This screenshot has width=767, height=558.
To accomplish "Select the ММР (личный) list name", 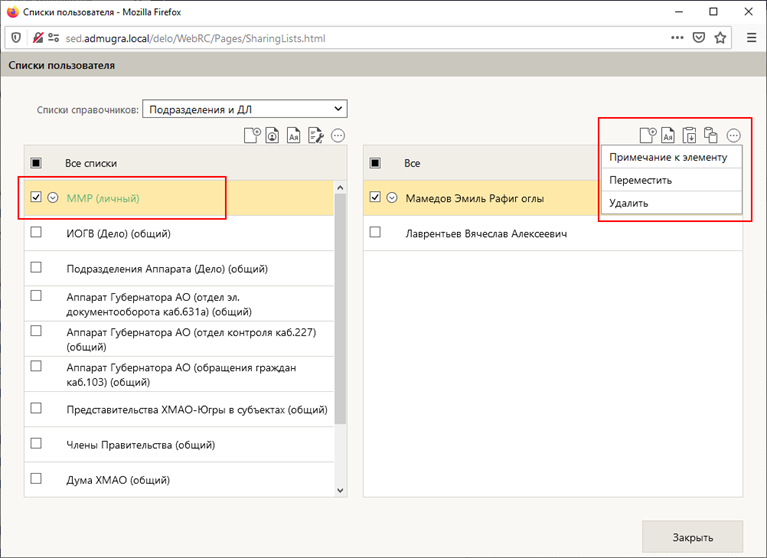I will 103,198.
